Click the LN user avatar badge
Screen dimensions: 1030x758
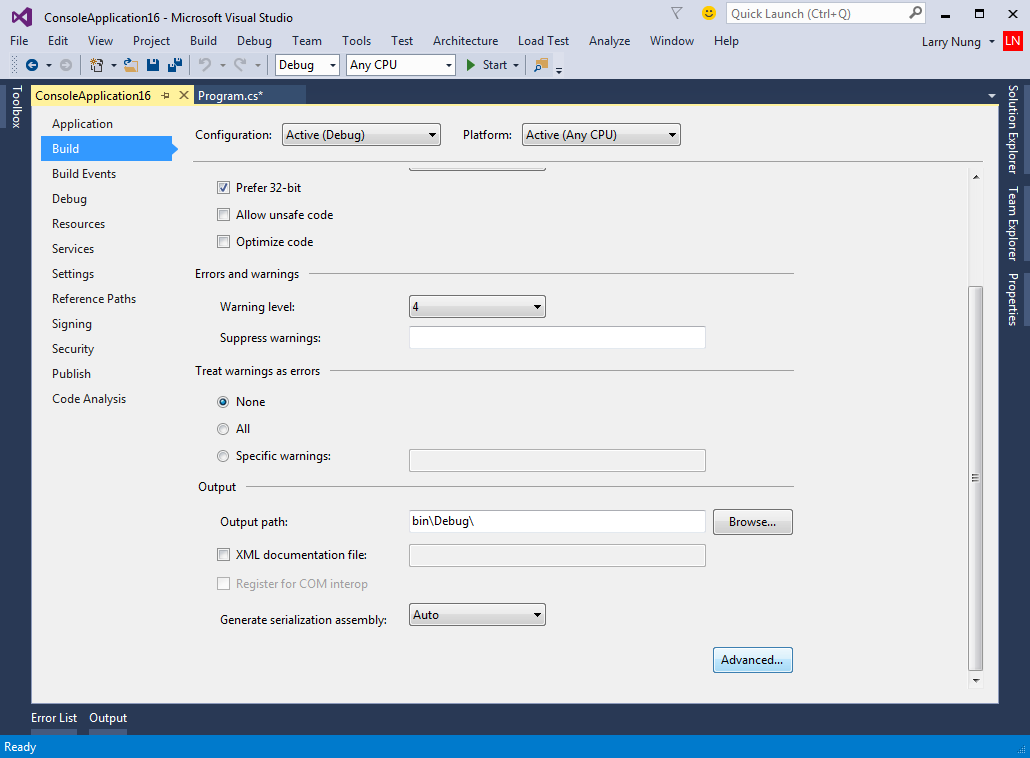[1013, 41]
